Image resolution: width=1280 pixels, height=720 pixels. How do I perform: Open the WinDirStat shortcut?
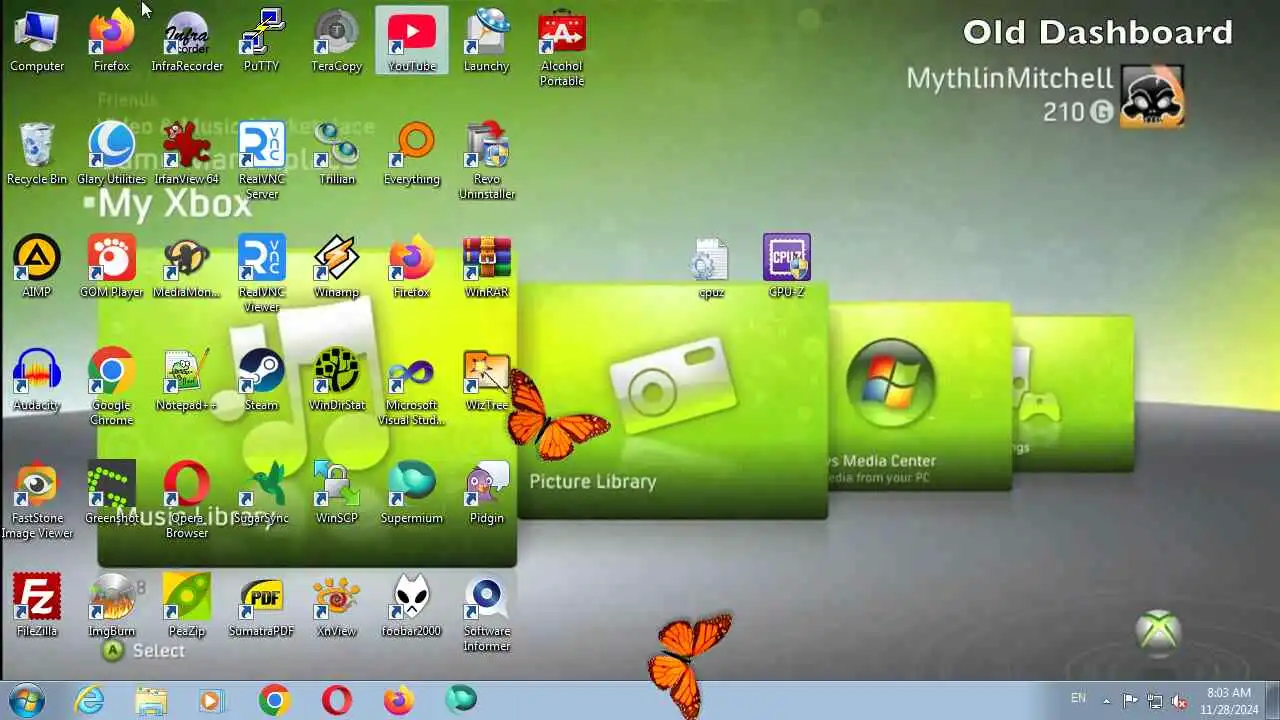coord(337,381)
